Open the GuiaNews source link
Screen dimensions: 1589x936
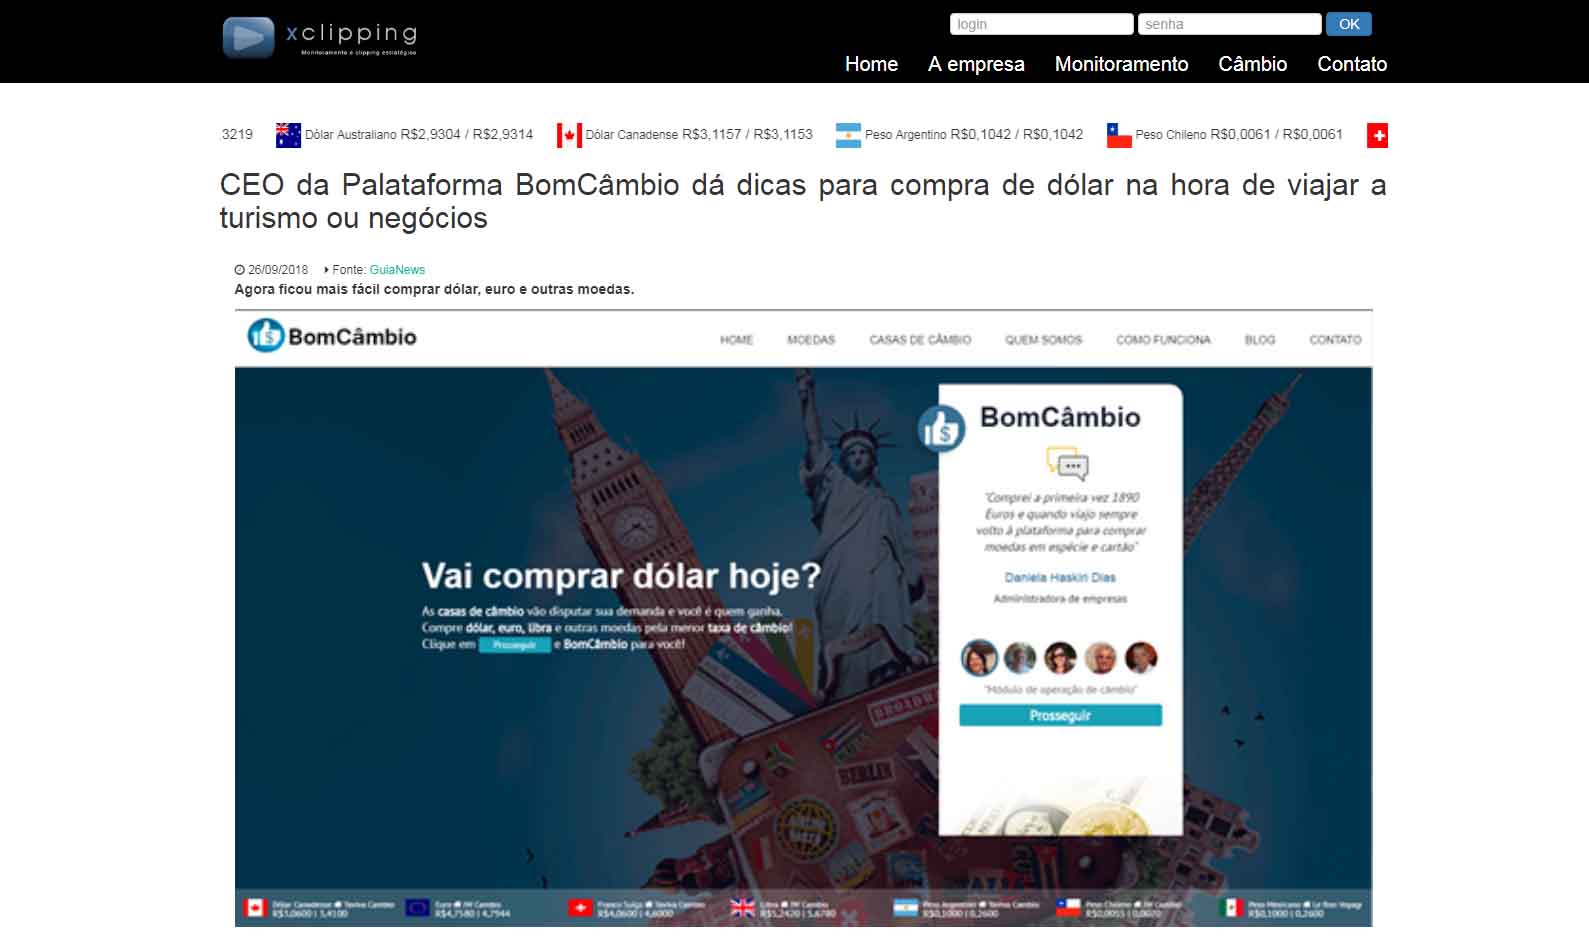pos(397,270)
